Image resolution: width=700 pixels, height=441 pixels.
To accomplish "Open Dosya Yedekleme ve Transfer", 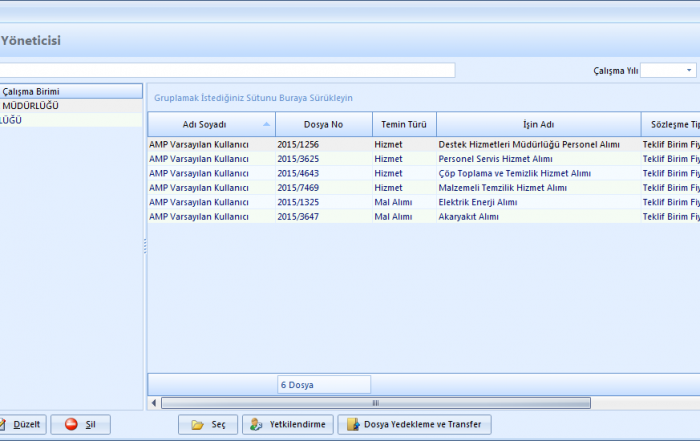I will point(414,425).
